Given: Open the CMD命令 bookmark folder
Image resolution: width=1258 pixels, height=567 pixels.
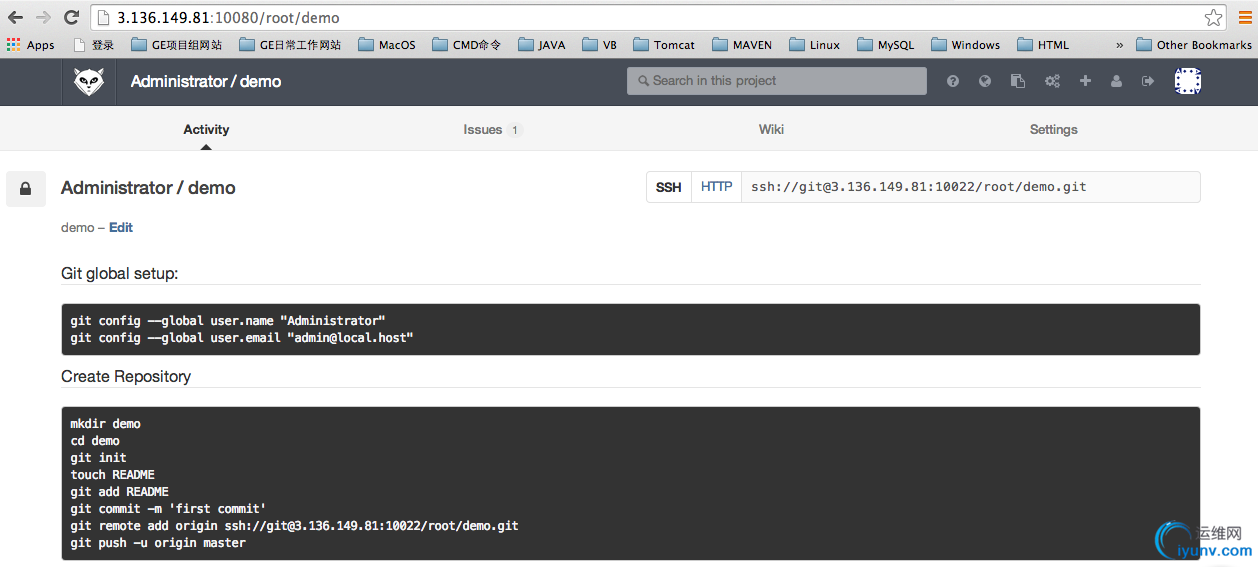Looking at the screenshot, I should pos(467,45).
